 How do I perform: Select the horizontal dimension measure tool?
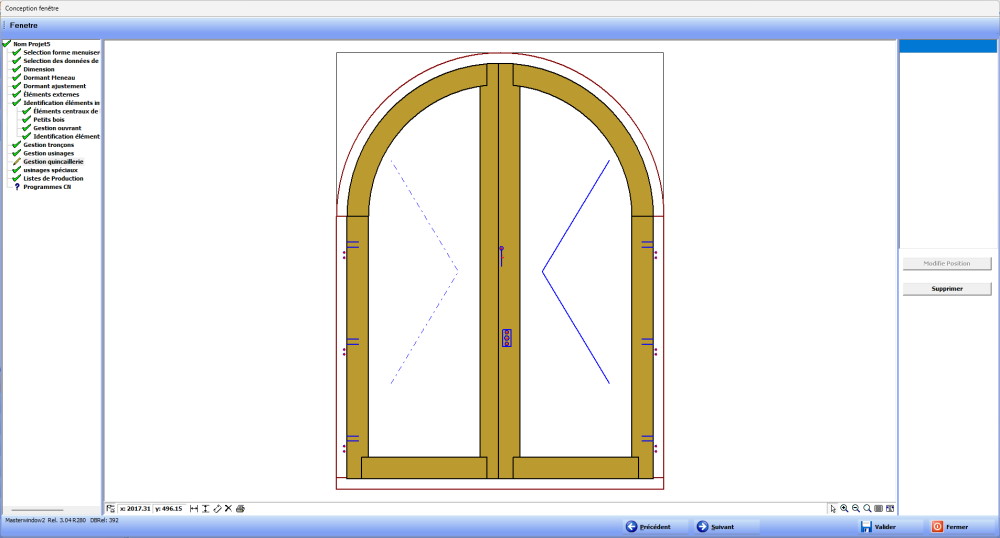click(x=194, y=509)
